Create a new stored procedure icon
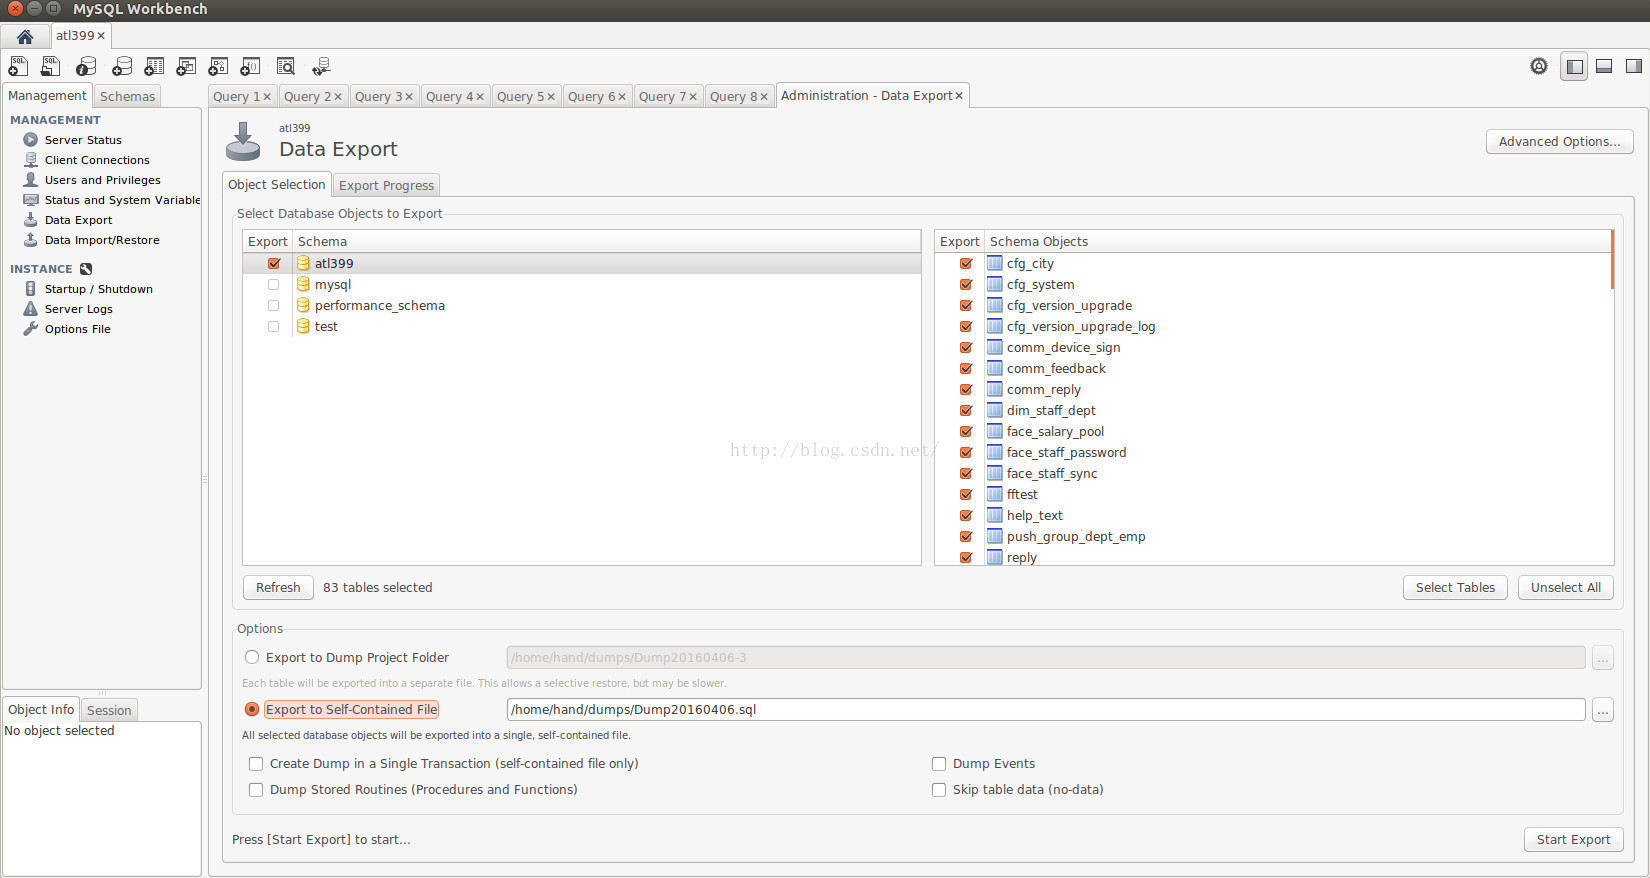This screenshot has width=1650, height=878. coord(218,67)
